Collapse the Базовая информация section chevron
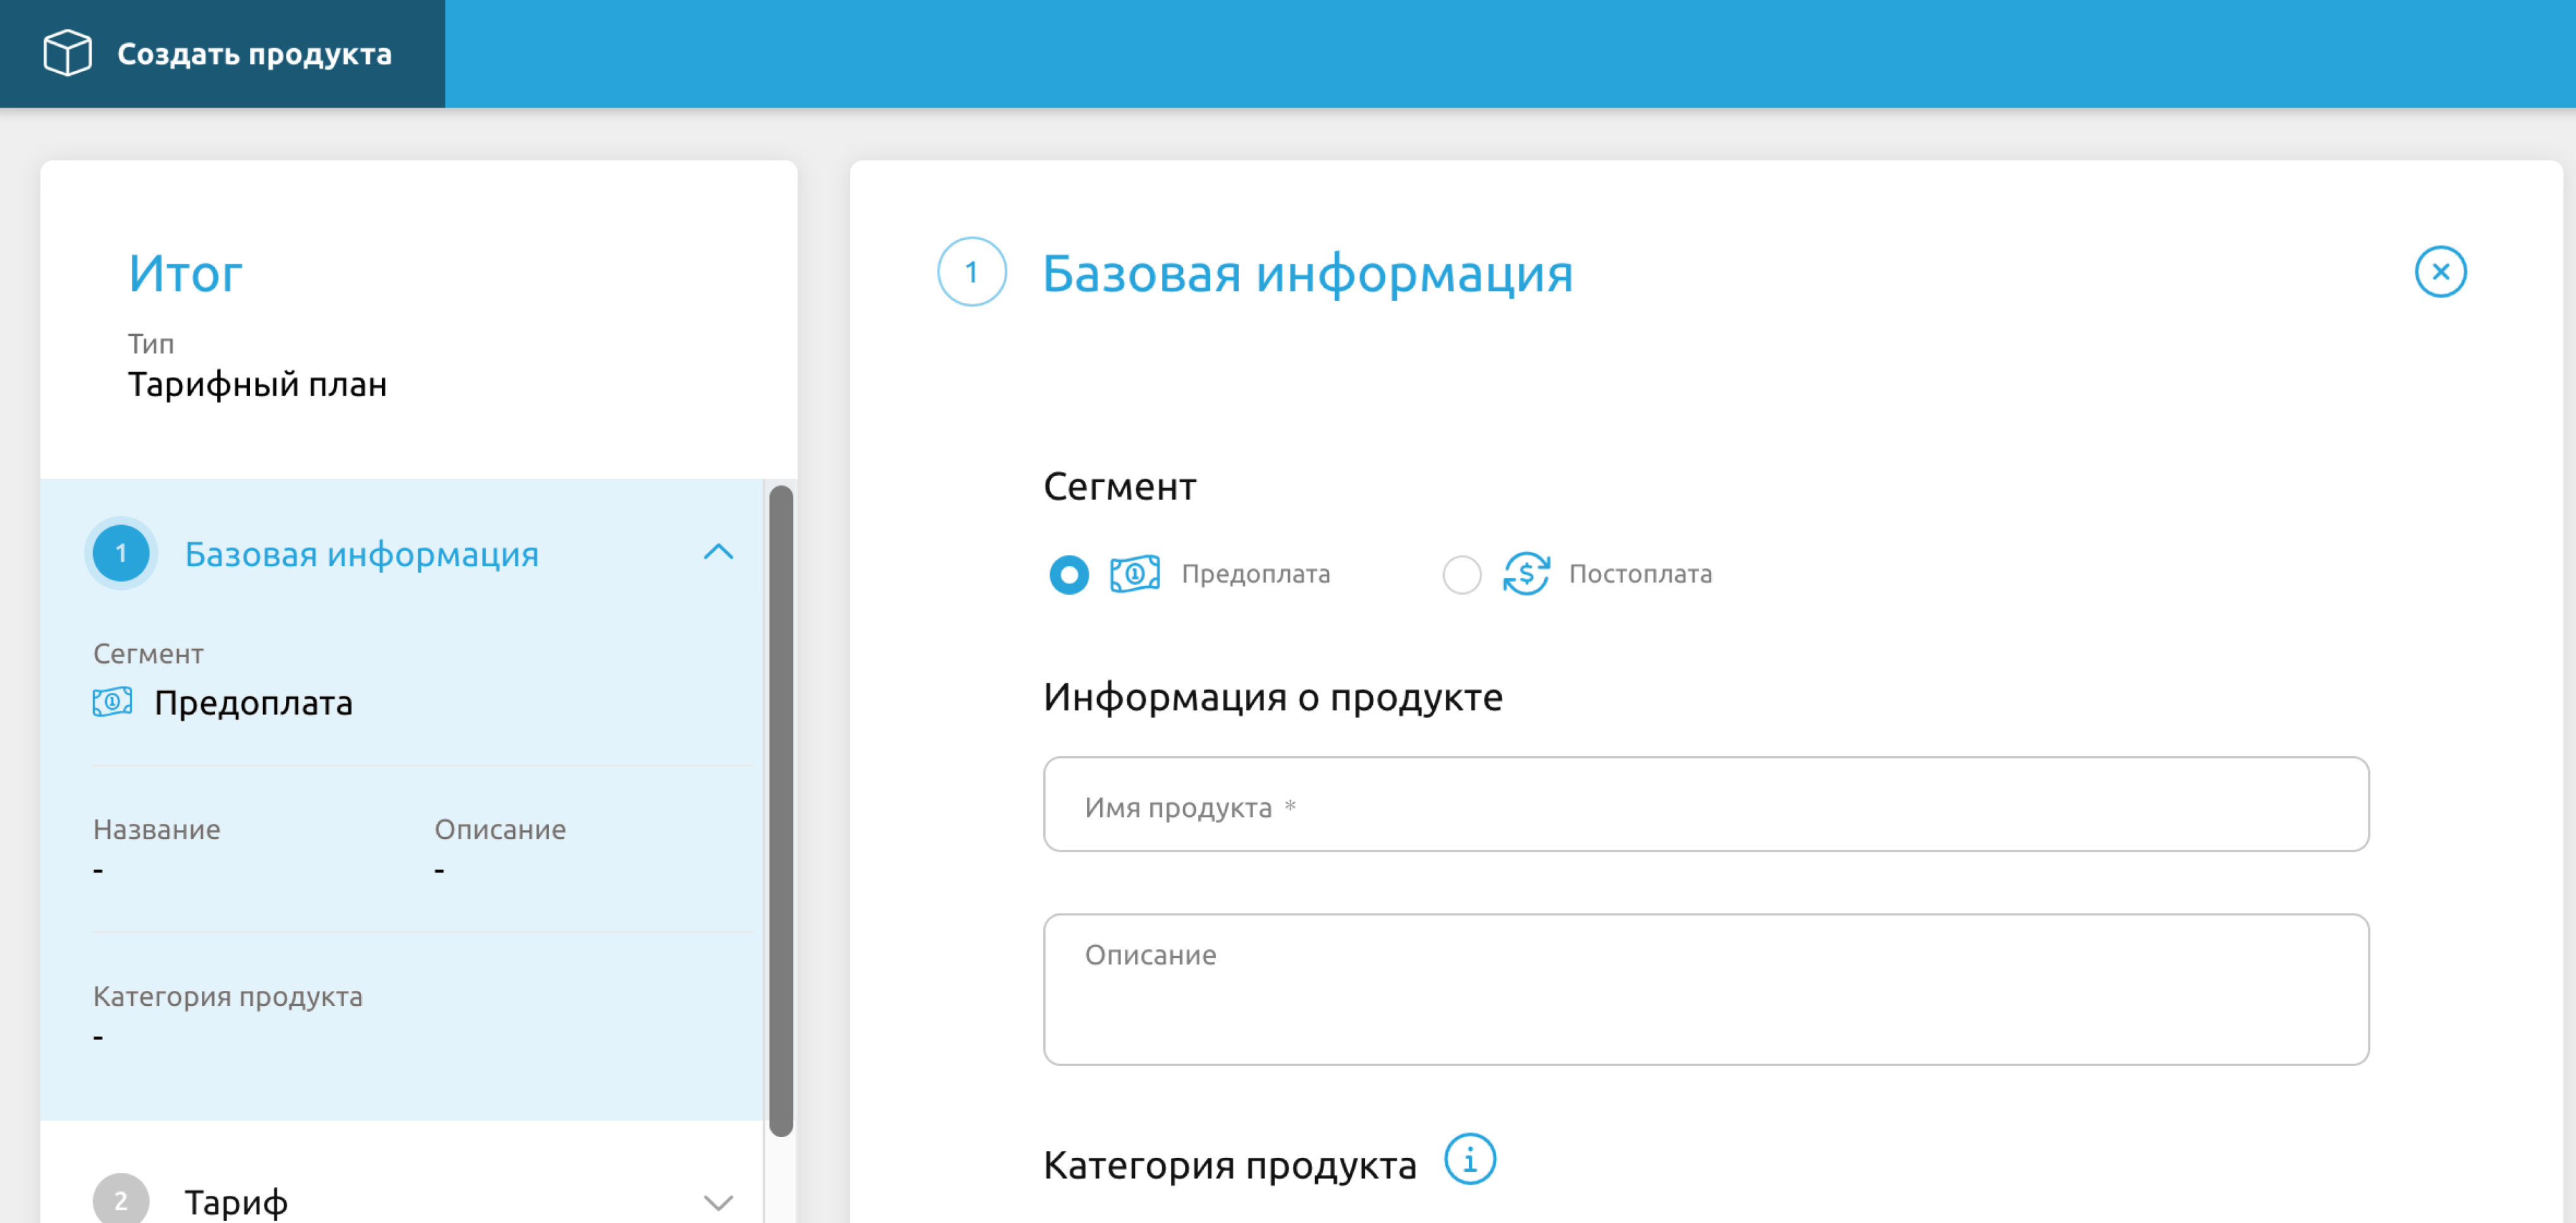The height and width of the screenshot is (1223, 2576). pyautogui.click(x=718, y=552)
